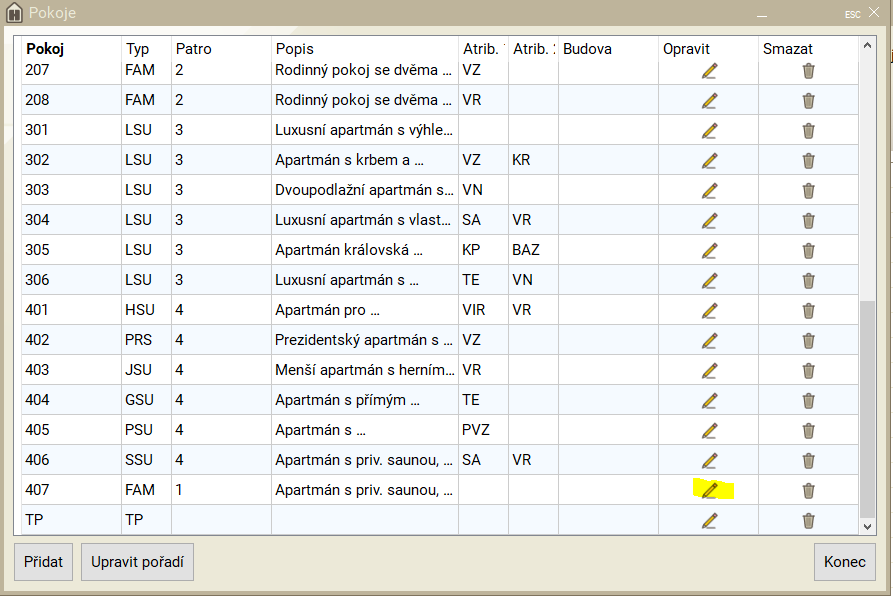The image size is (893, 596).
Task: Close the dialog with Konec button
Action: (844, 562)
